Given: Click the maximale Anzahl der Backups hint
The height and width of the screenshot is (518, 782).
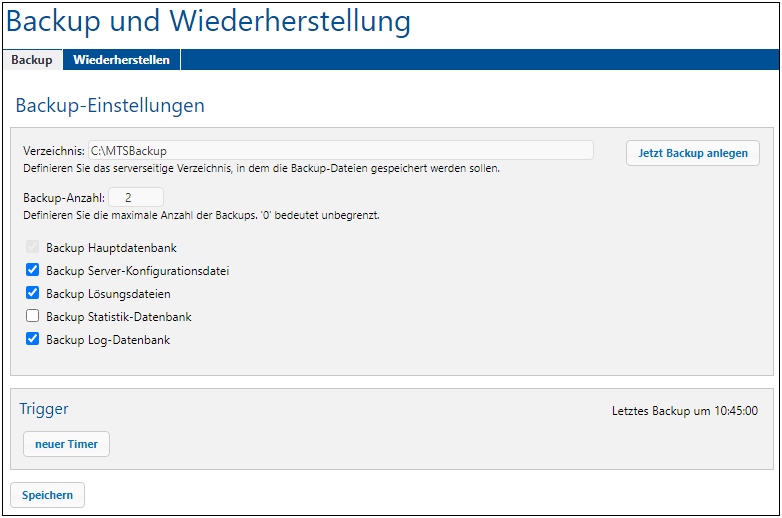Looking at the screenshot, I should click(x=200, y=215).
